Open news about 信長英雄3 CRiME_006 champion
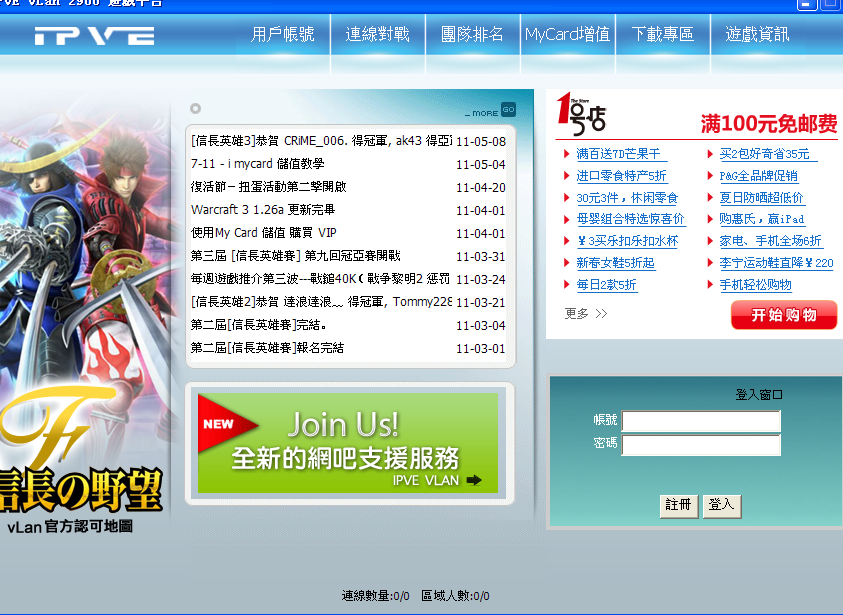Viewport: 843px width, 615px height. [x=322, y=141]
